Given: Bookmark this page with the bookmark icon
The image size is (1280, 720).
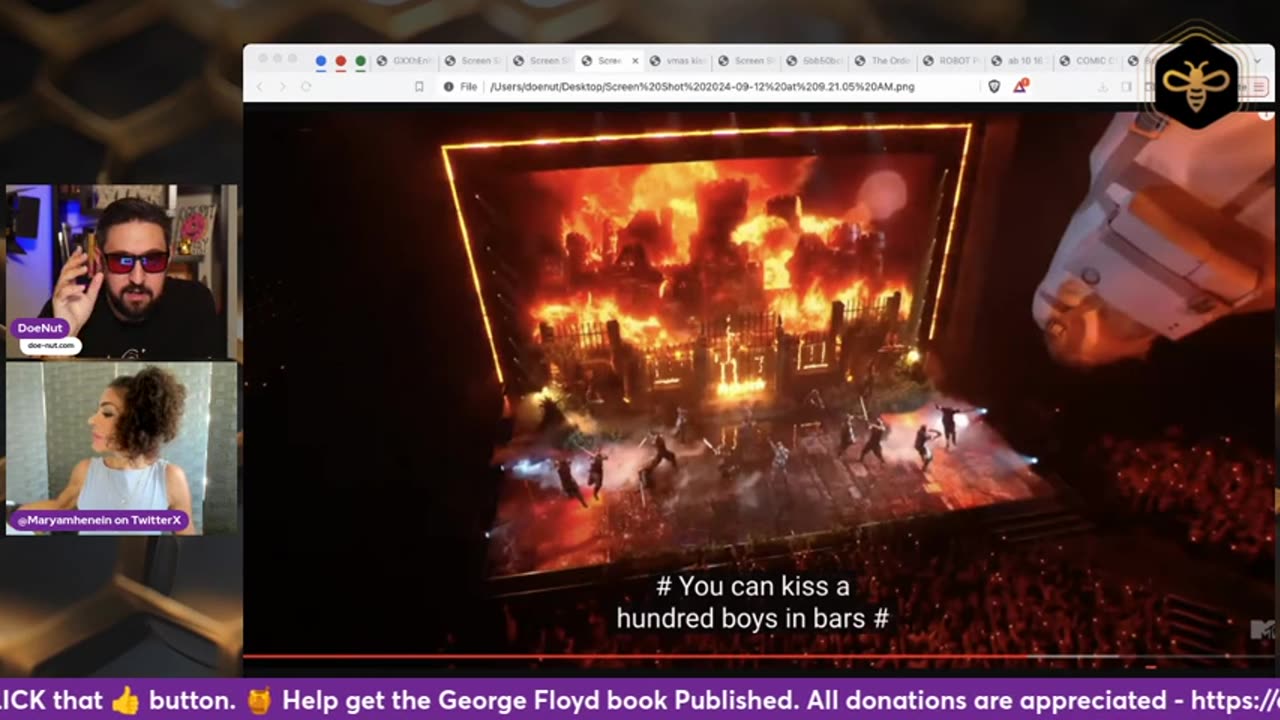Looking at the screenshot, I should coord(419,87).
